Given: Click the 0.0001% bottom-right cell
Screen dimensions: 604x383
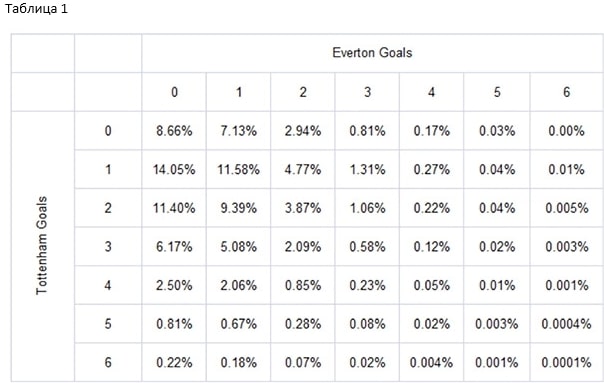Looking at the screenshot, I should [566, 362].
